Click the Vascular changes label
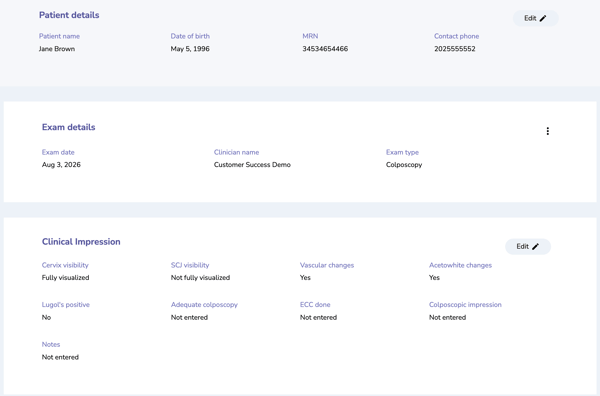This screenshot has width=600, height=396. tap(327, 265)
